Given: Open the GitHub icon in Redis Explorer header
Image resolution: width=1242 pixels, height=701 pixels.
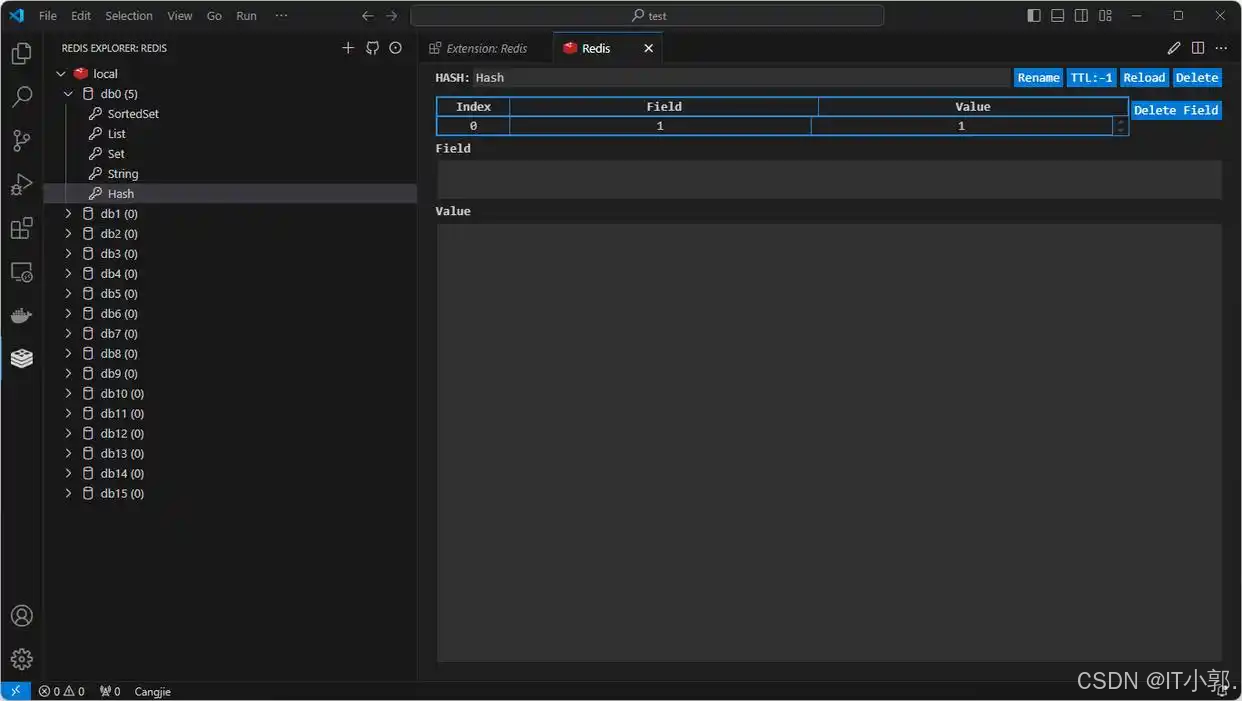Looking at the screenshot, I should (x=372, y=48).
